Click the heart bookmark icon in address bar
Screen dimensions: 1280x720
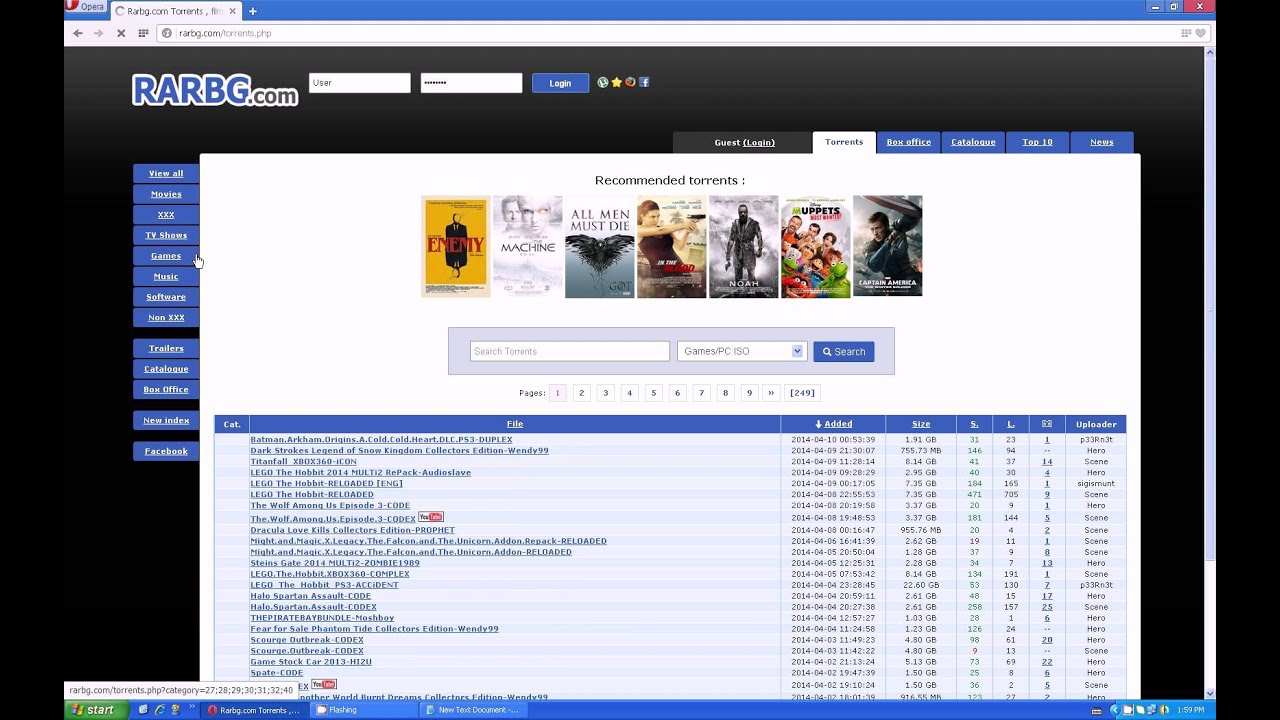click(x=1200, y=33)
